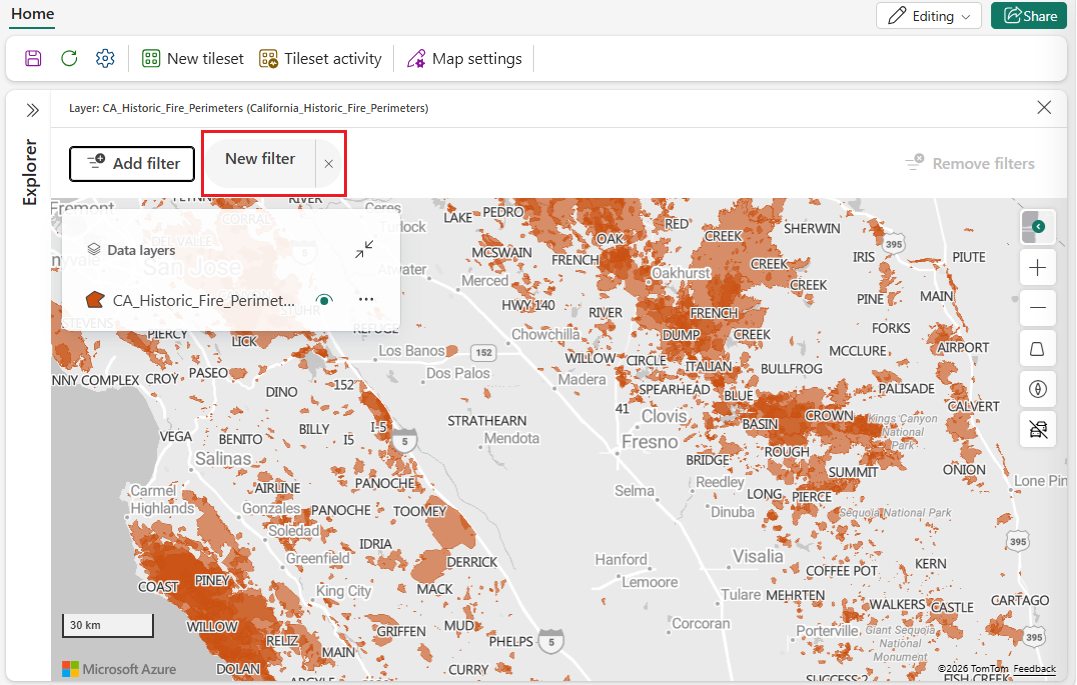Click the Refresh icon
Image resolution: width=1077 pixels, height=685 pixels.
tap(69, 58)
